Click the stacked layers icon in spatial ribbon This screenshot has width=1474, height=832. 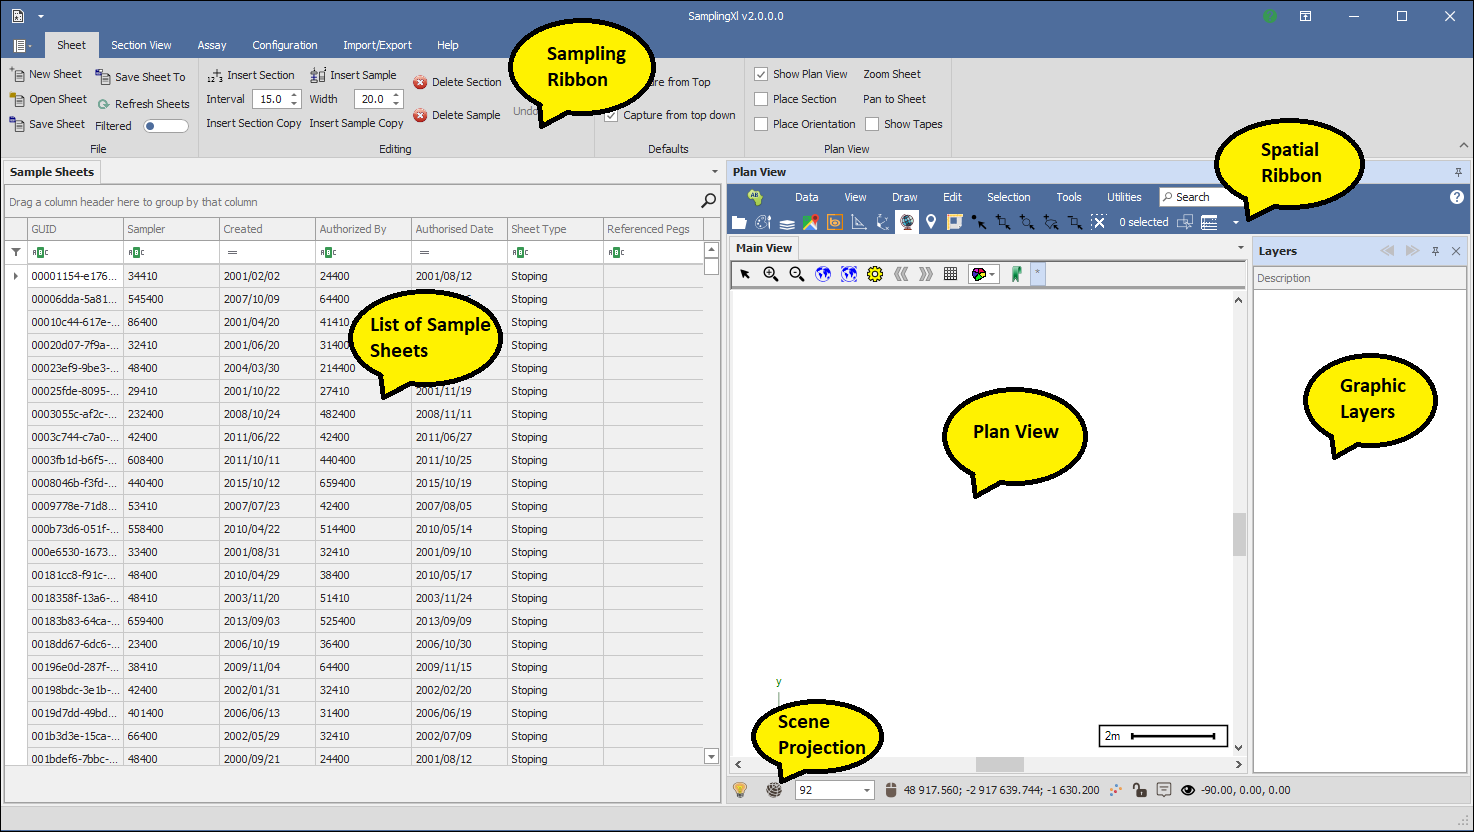(x=787, y=223)
